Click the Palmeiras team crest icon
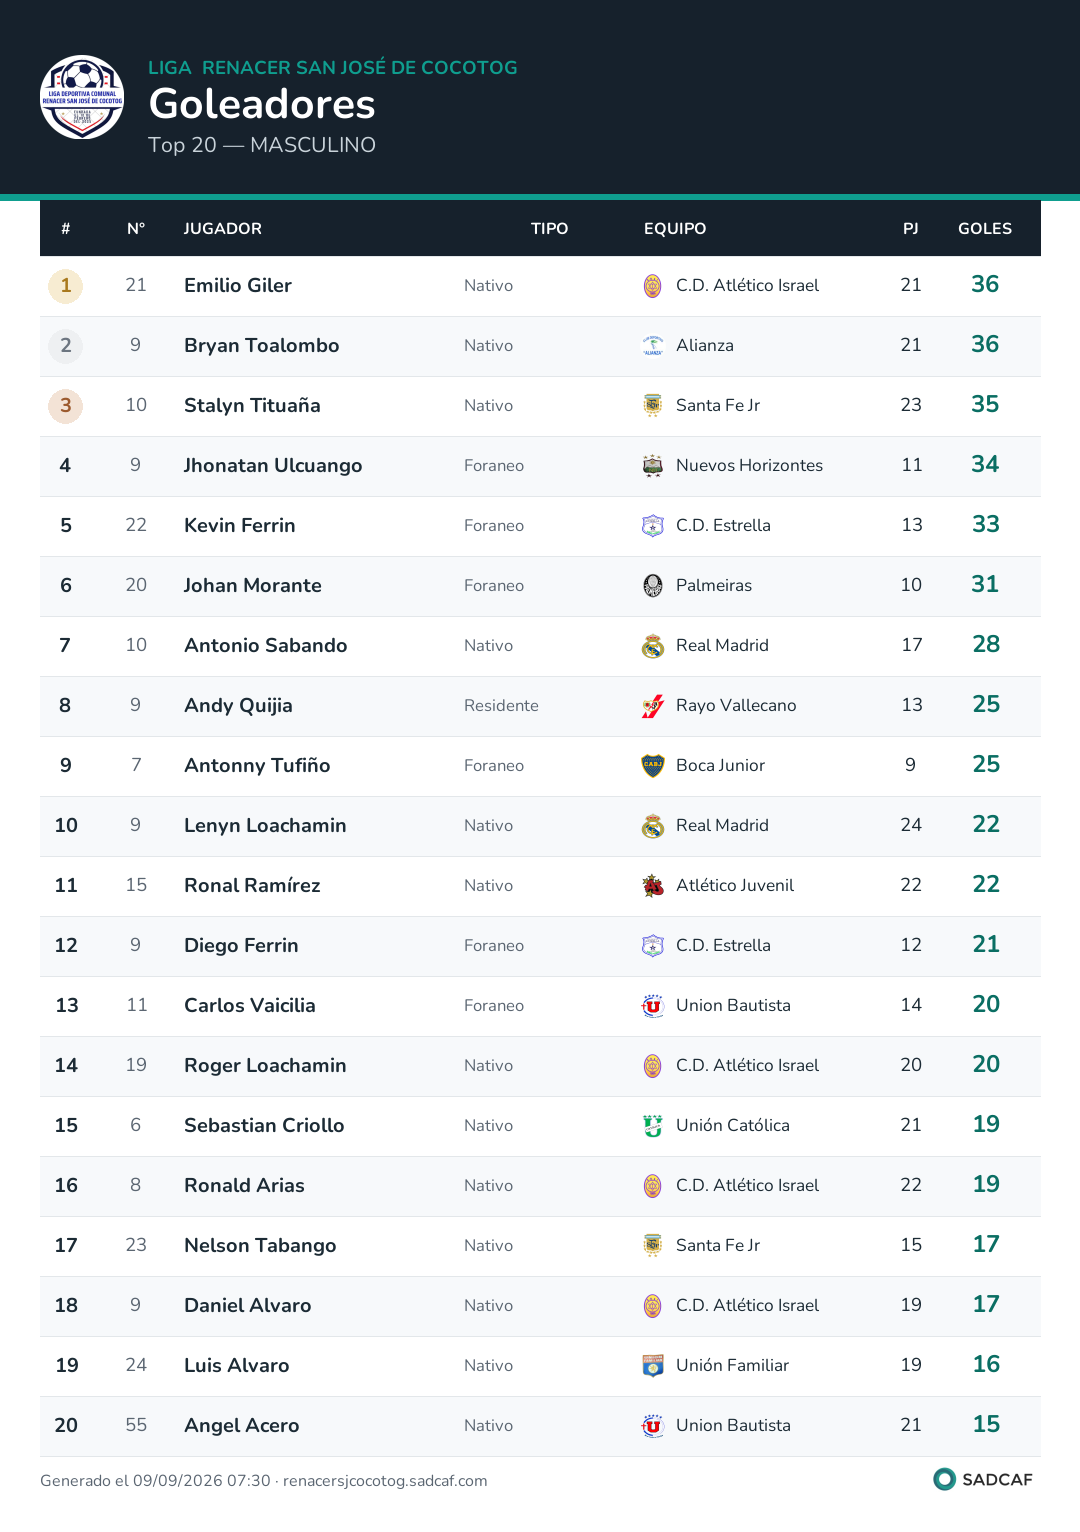The height and width of the screenshot is (1532, 1080). 653,586
